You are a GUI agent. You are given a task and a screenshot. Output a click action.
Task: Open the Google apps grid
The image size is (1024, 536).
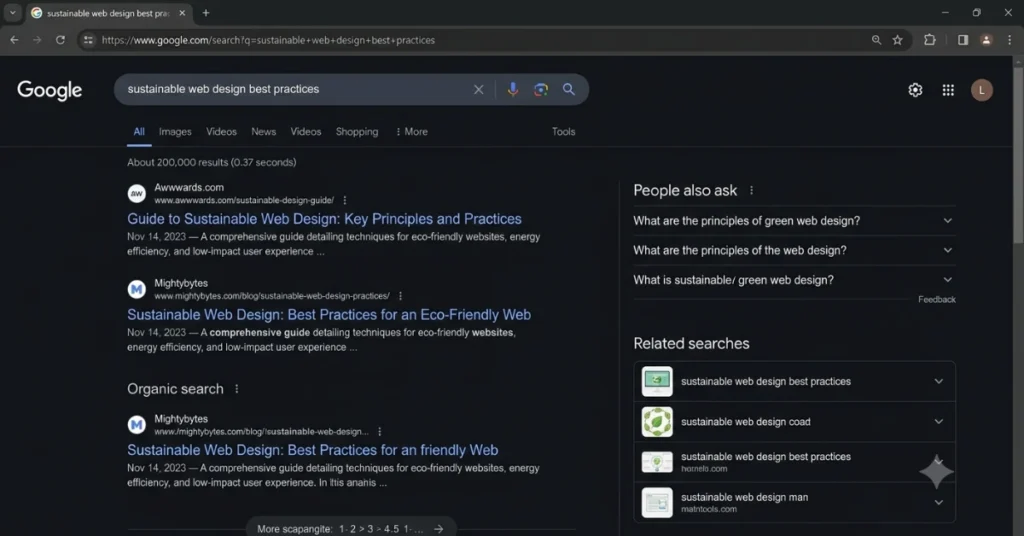(x=948, y=90)
